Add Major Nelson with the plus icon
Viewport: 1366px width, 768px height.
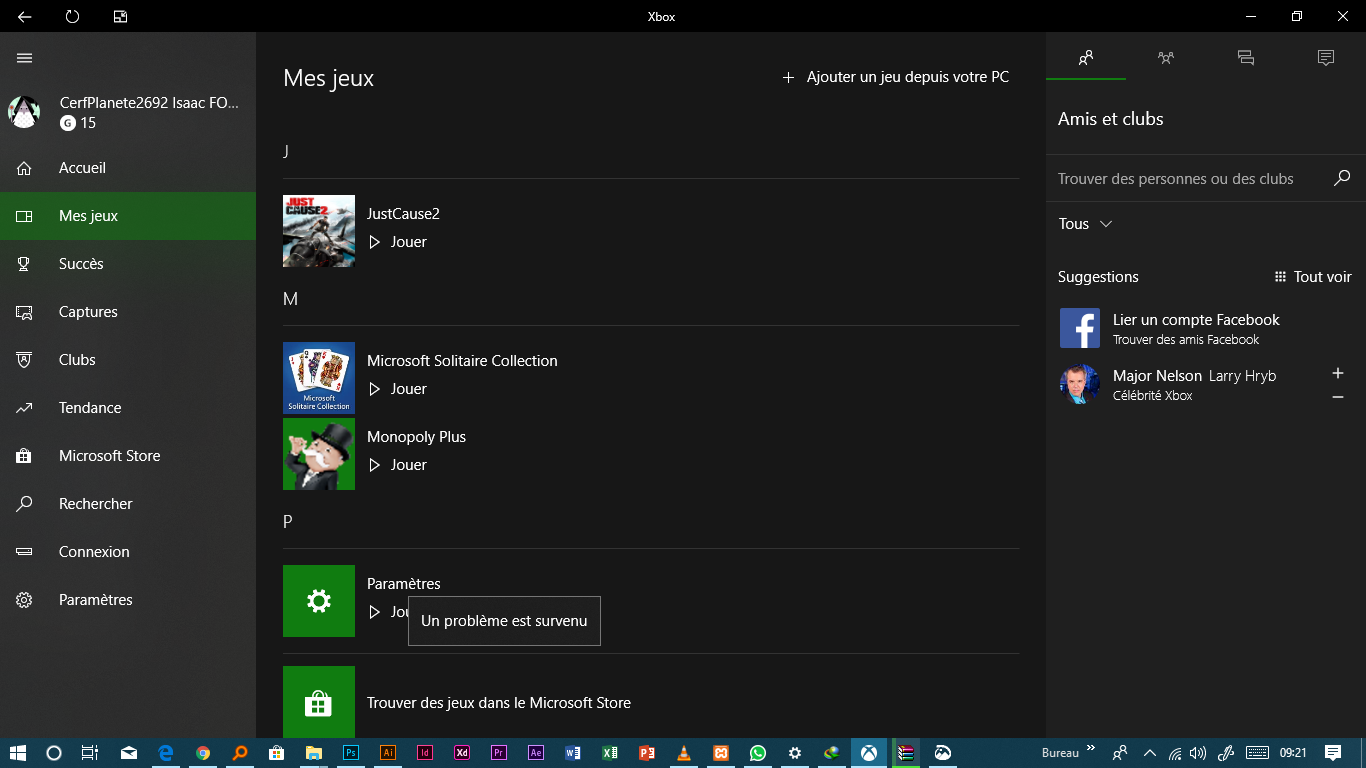pyautogui.click(x=1338, y=373)
